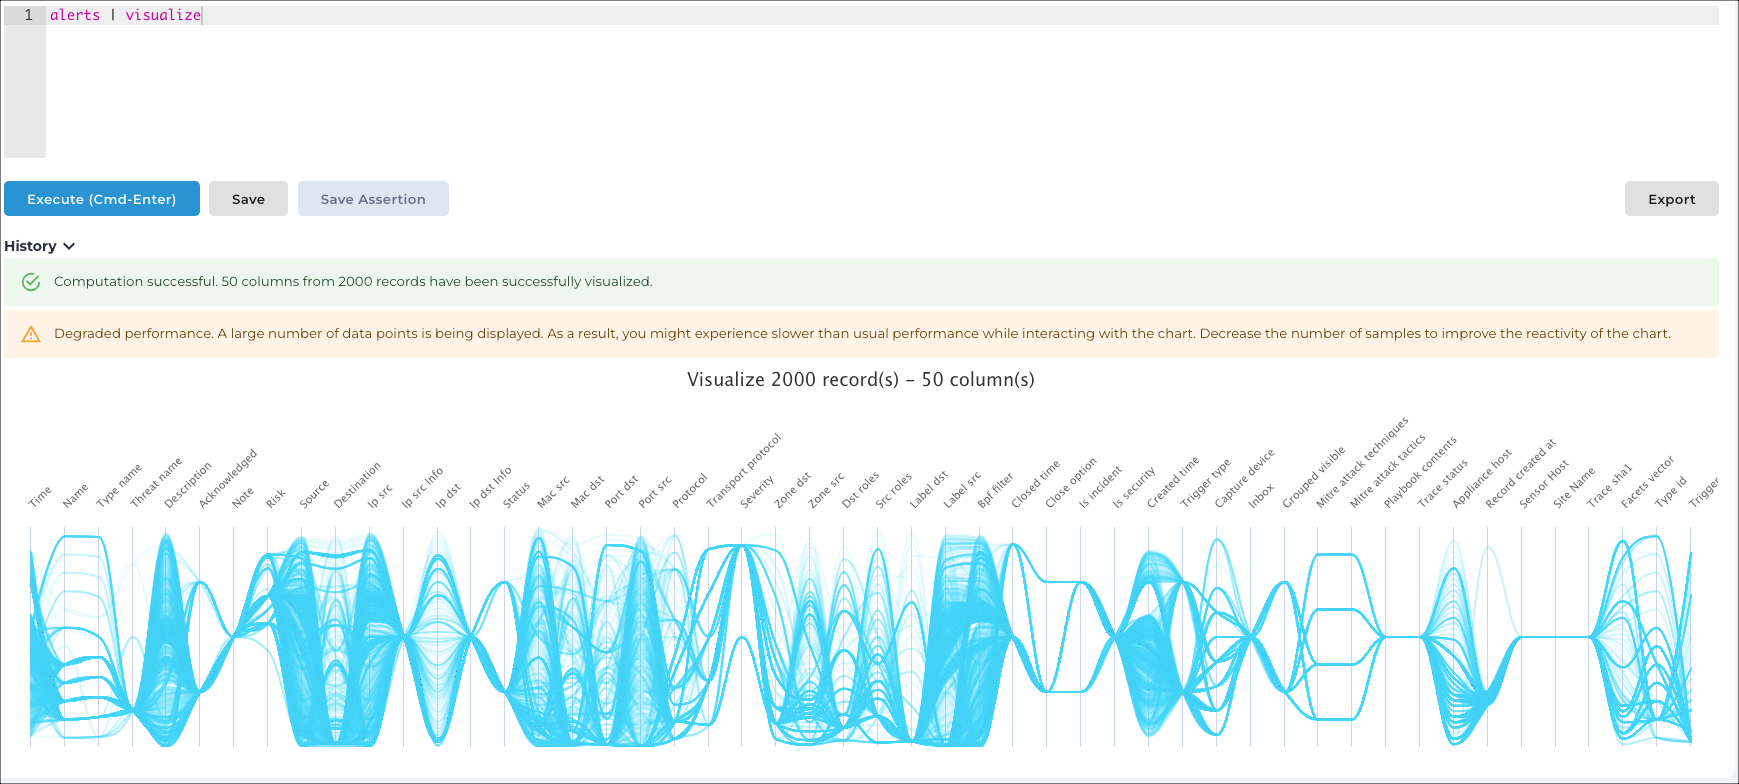Click the Execute (Cmd-Enter) button
The height and width of the screenshot is (784, 1739).
coord(102,199)
